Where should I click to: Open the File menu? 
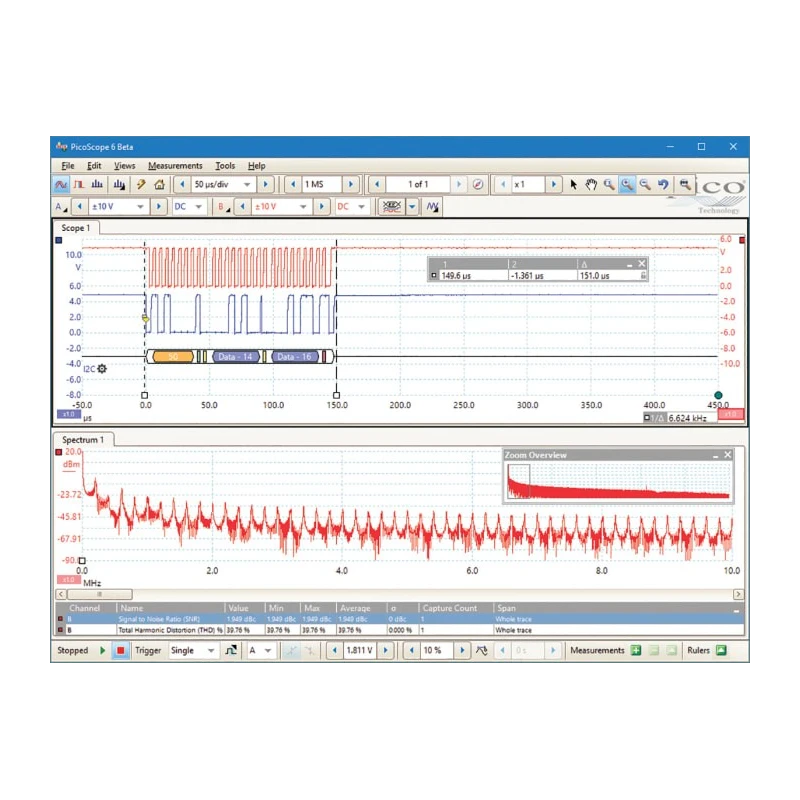tap(68, 166)
